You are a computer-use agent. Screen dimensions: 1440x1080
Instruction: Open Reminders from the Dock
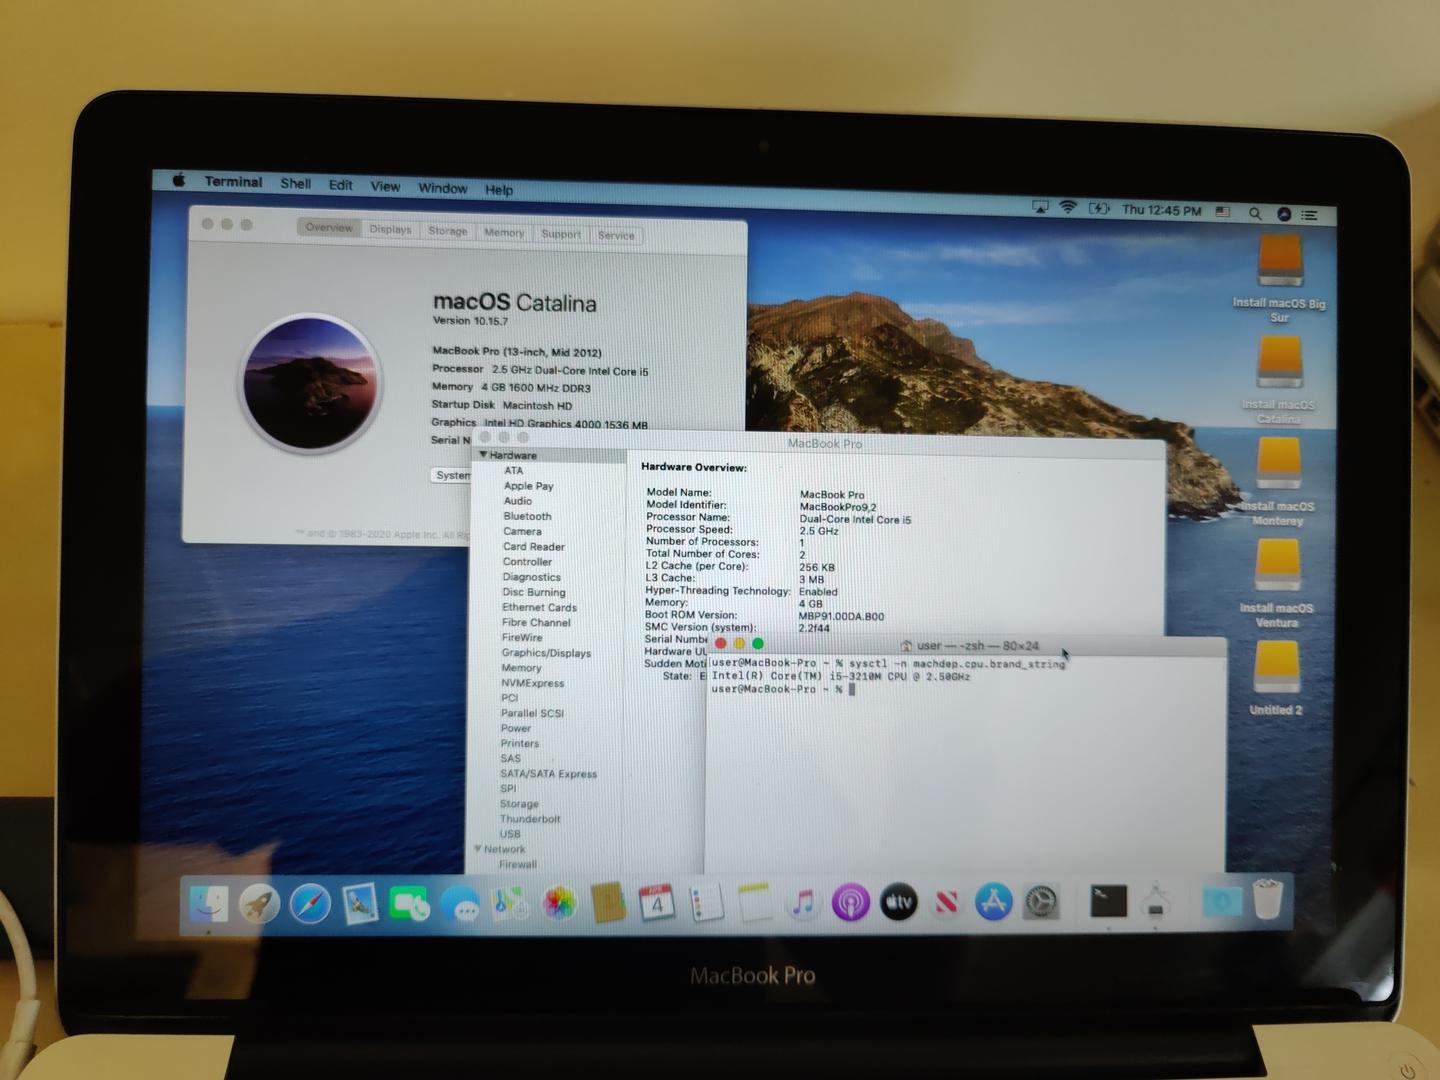(x=706, y=904)
